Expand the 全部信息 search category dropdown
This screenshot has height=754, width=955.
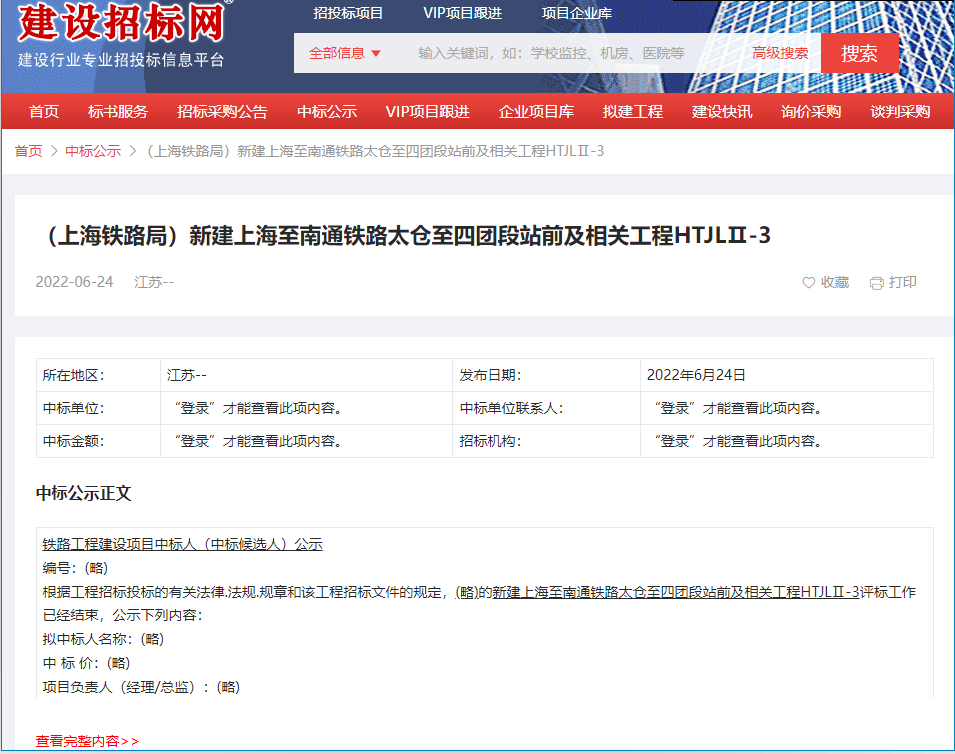point(345,53)
